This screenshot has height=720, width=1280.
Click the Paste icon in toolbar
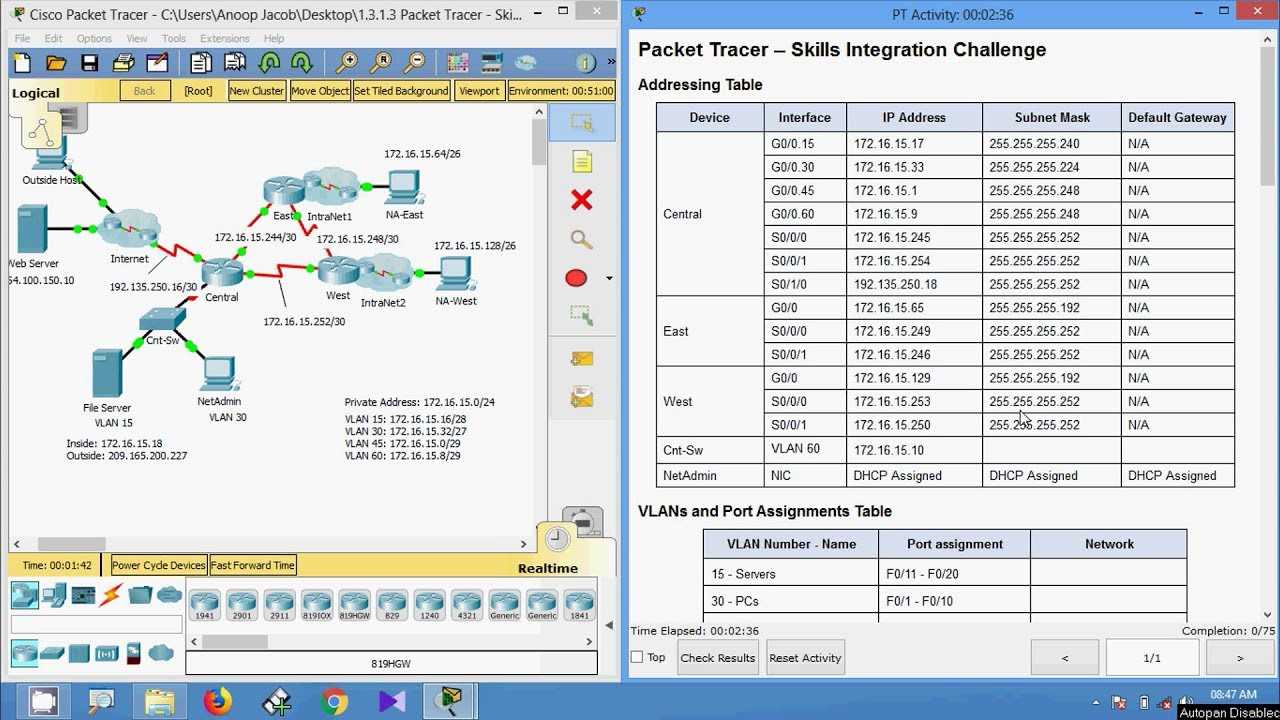(x=234, y=63)
